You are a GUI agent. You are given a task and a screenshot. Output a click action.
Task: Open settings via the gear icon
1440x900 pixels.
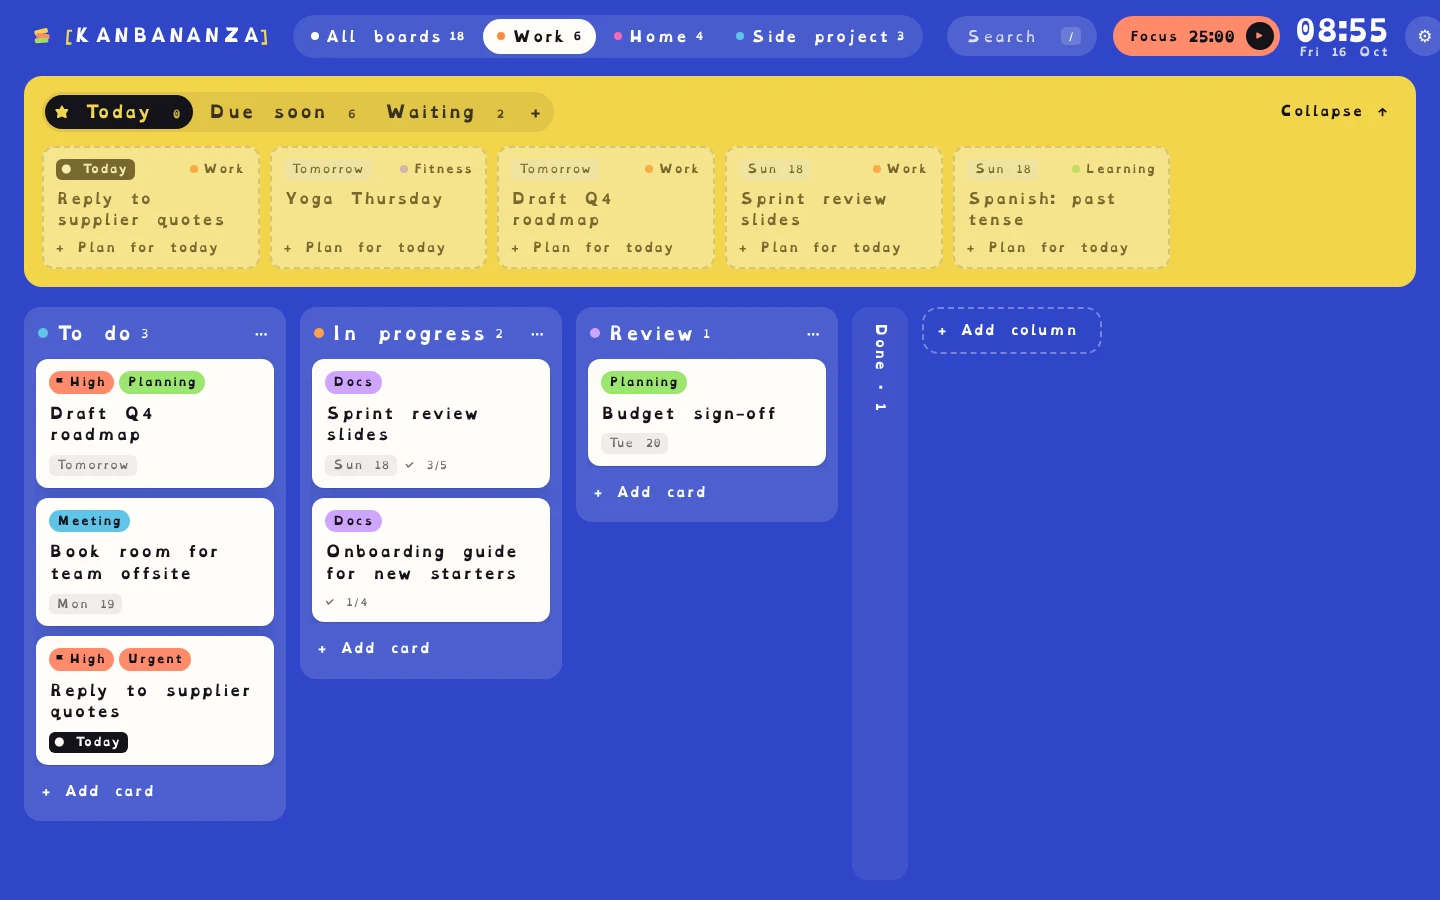coord(1424,36)
